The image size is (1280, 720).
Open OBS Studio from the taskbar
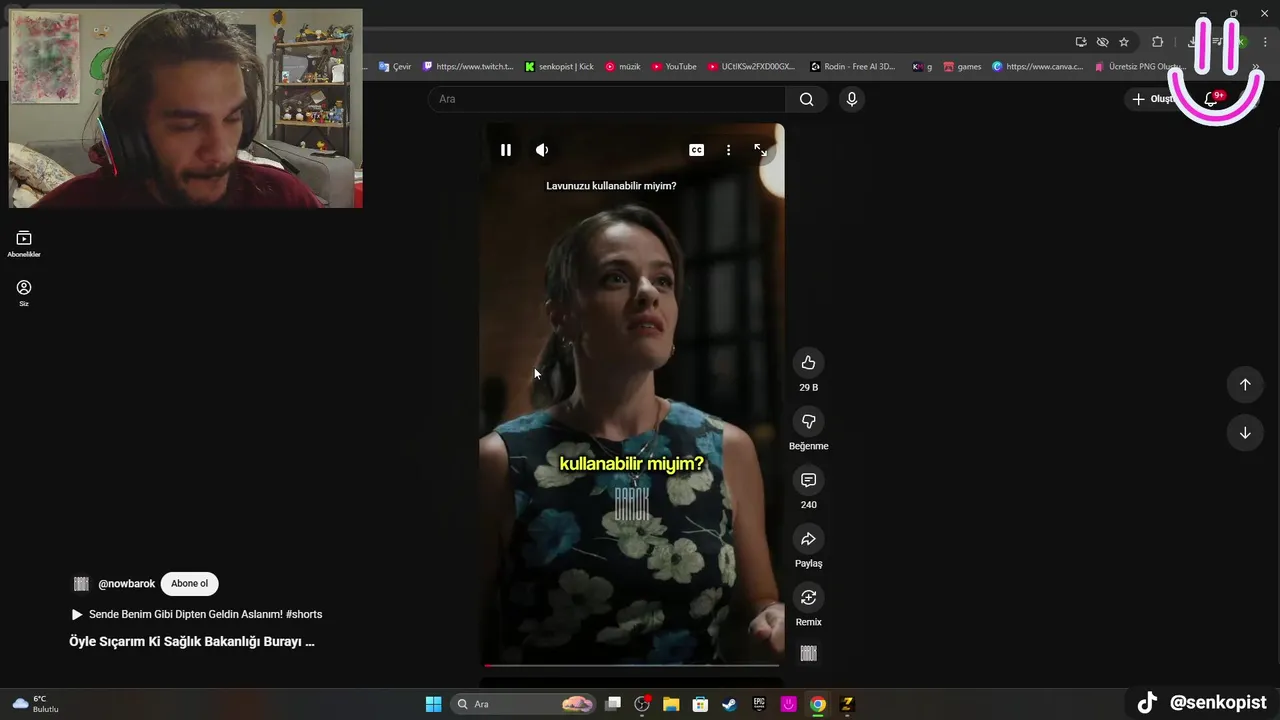pos(642,704)
